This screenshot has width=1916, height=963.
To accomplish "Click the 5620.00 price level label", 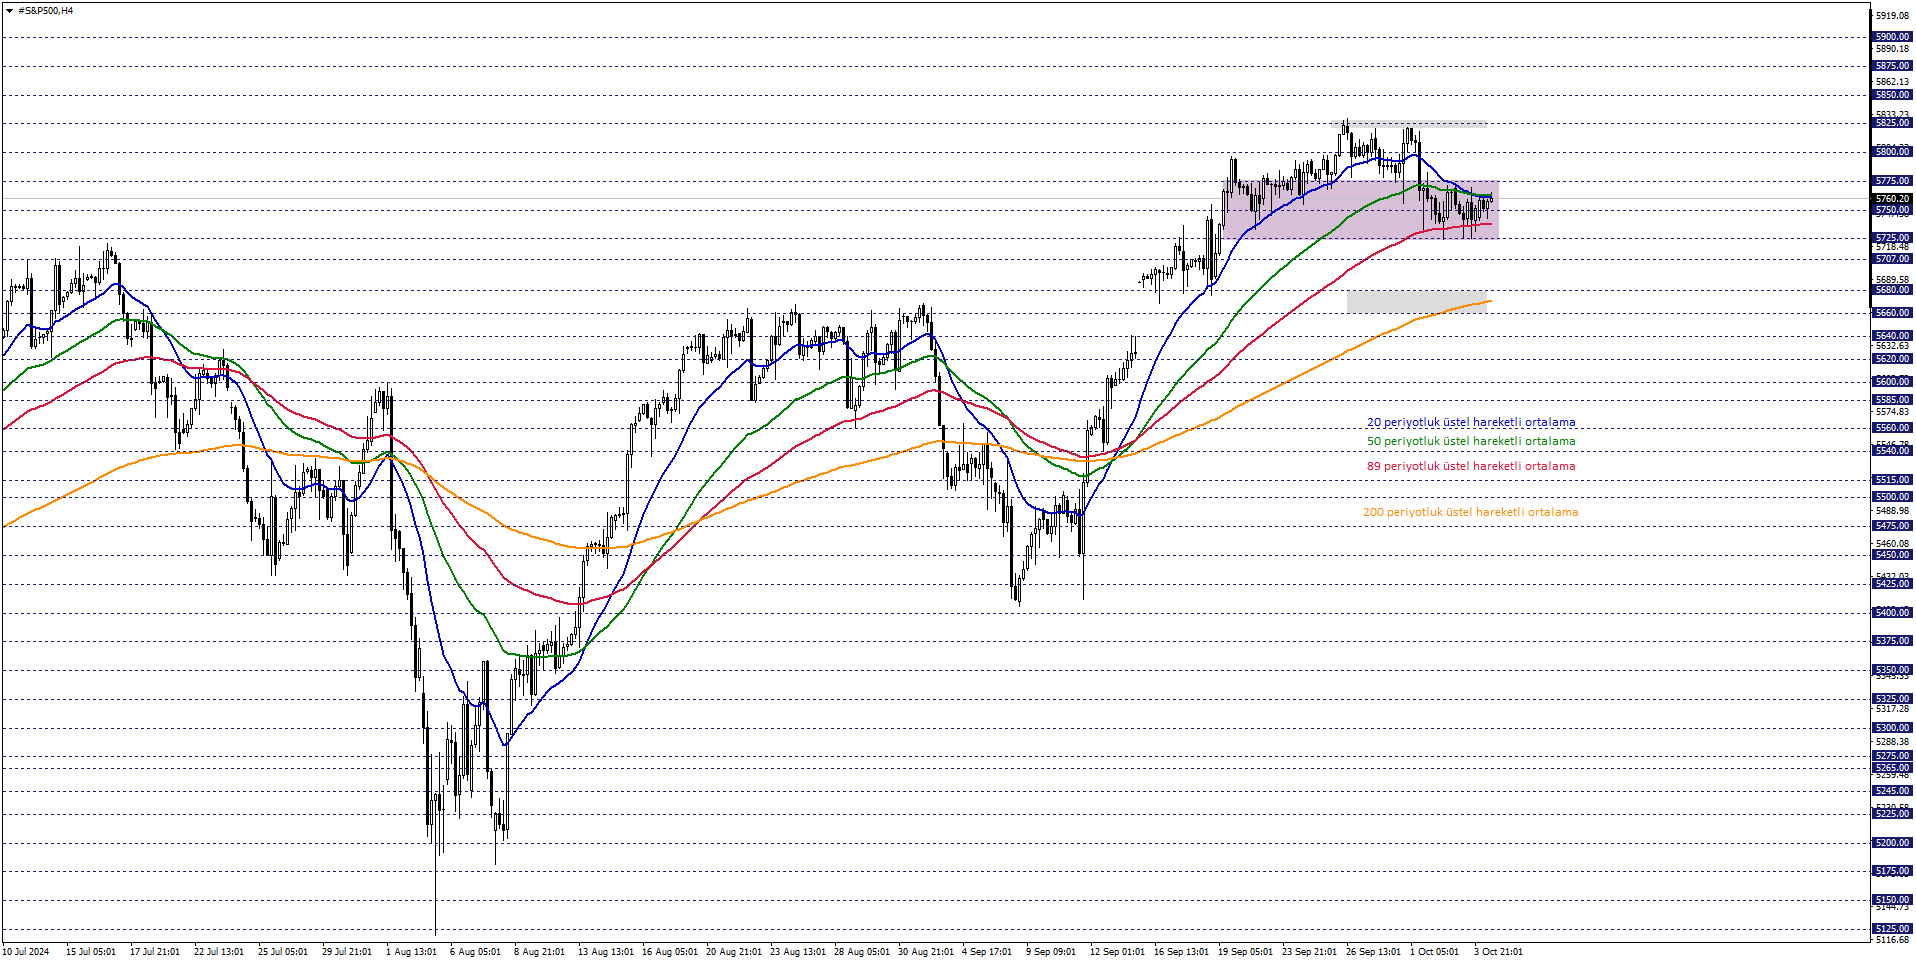I will coord(1892,359).
